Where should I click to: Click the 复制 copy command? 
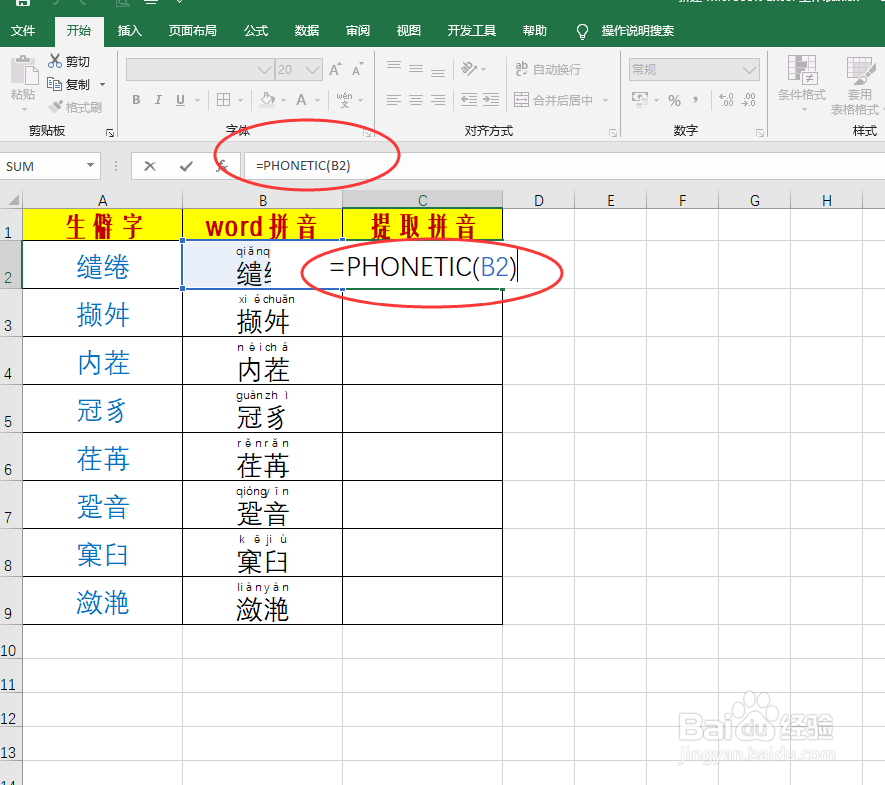78,84
